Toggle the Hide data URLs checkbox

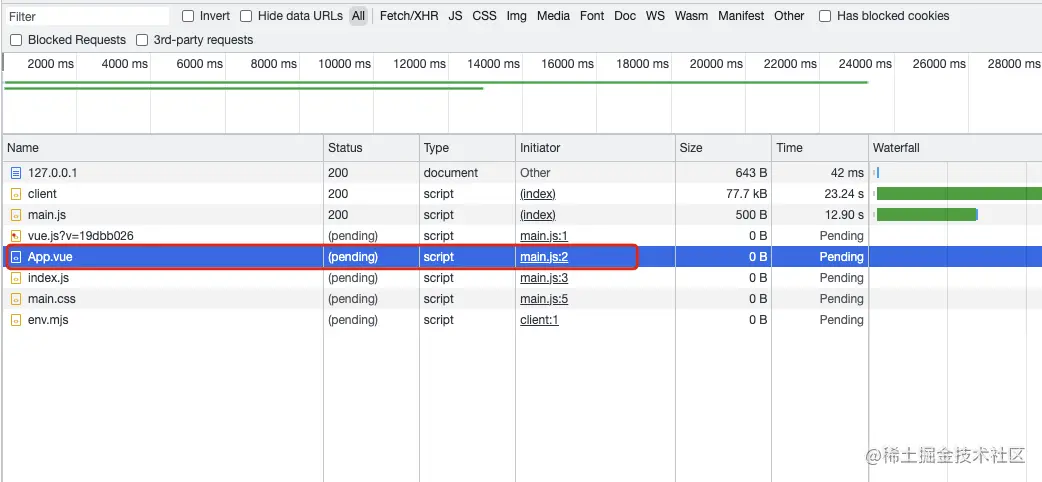coord(246,16)
